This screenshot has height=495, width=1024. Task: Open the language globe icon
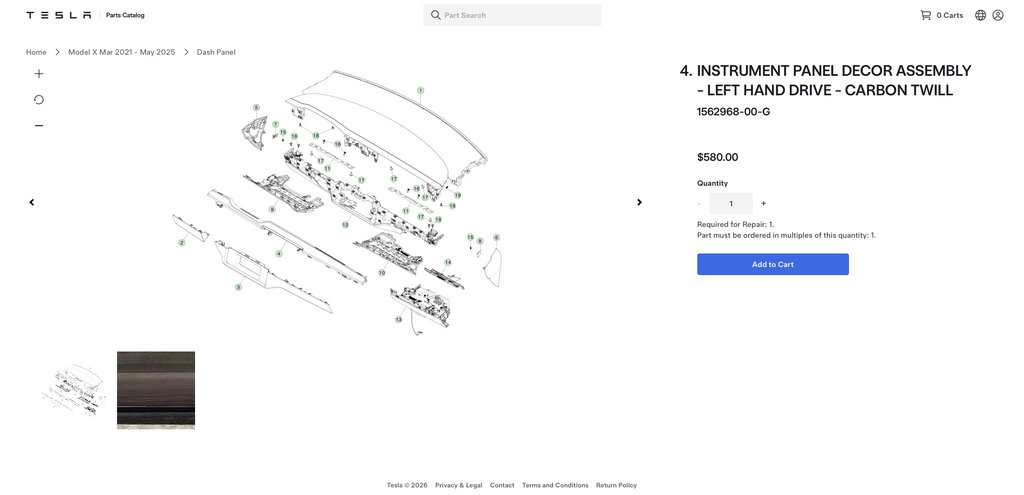pos(980,15)
